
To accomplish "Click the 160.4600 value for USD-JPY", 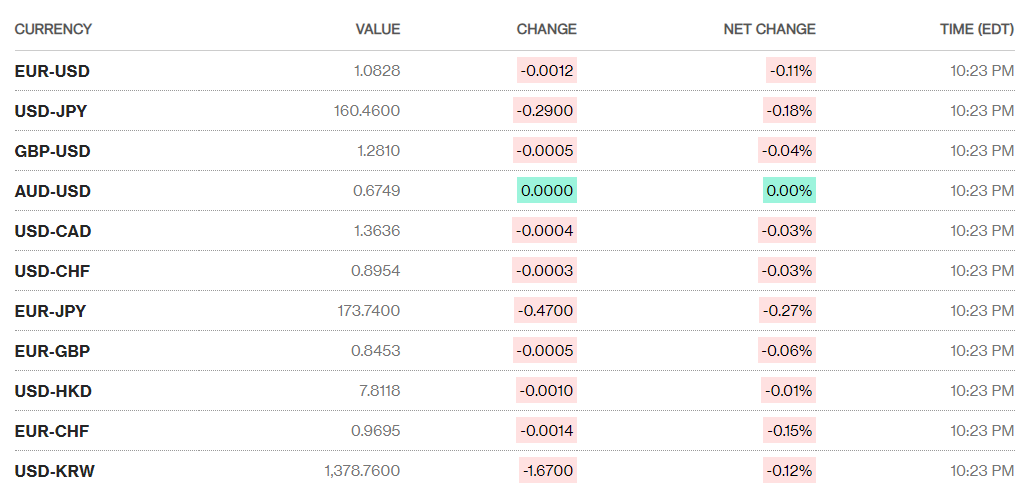I will [x=366, y=111].
